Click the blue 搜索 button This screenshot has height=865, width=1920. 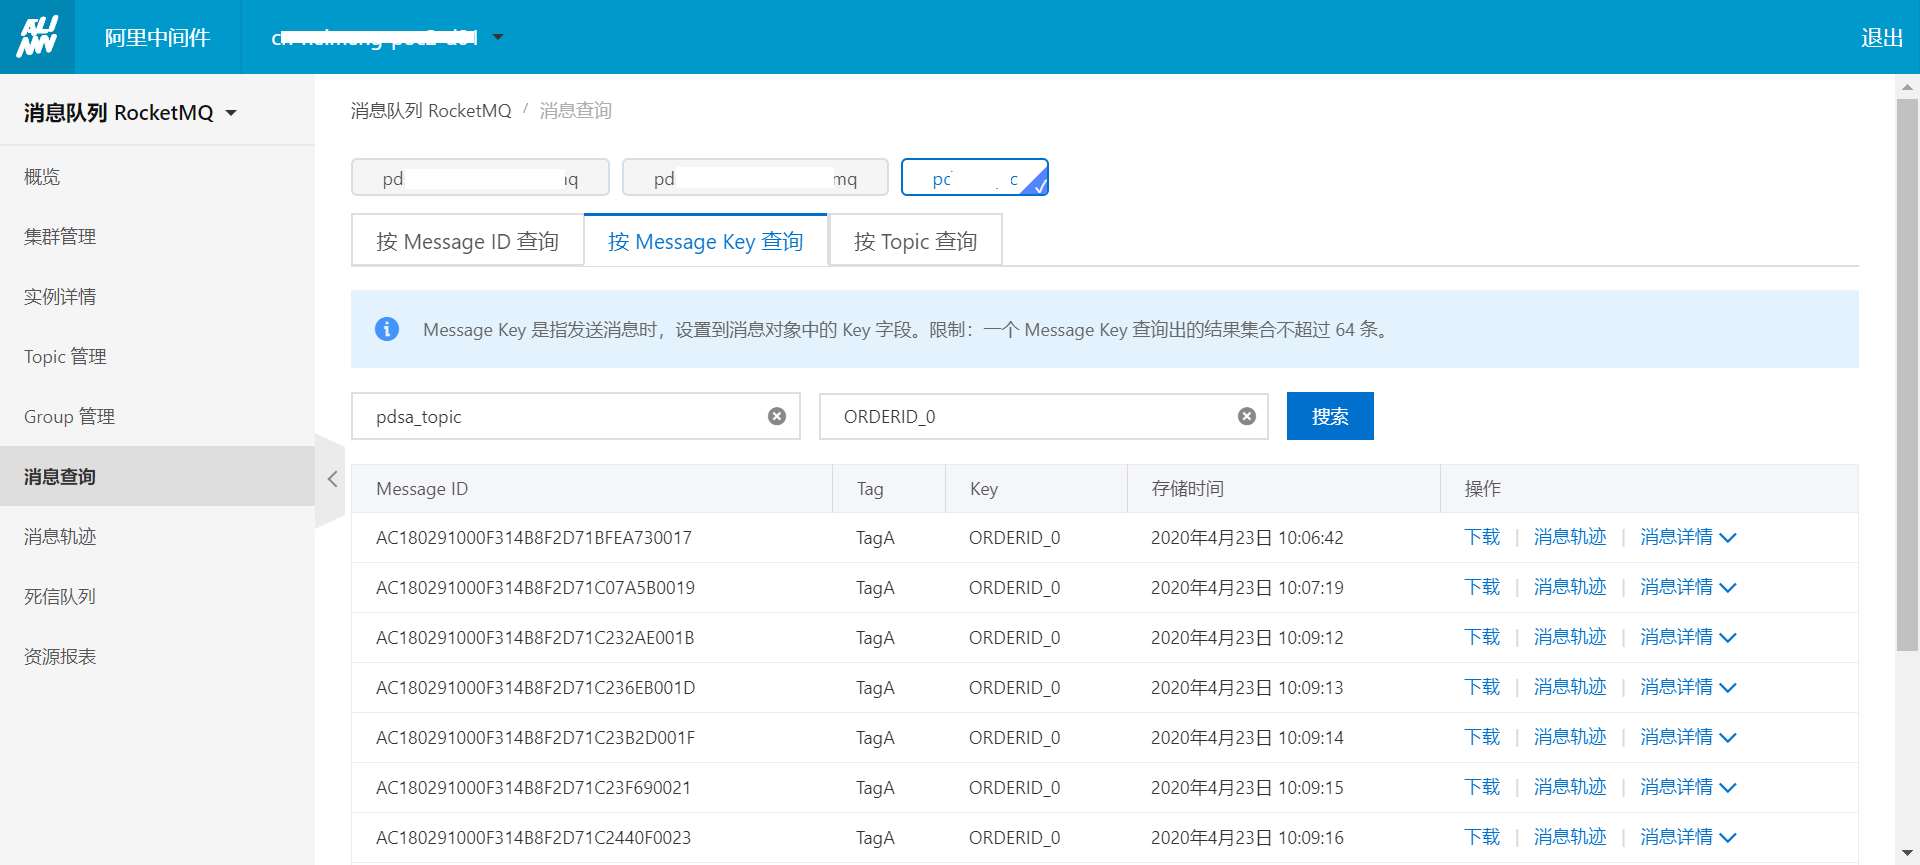point(1330,416)
